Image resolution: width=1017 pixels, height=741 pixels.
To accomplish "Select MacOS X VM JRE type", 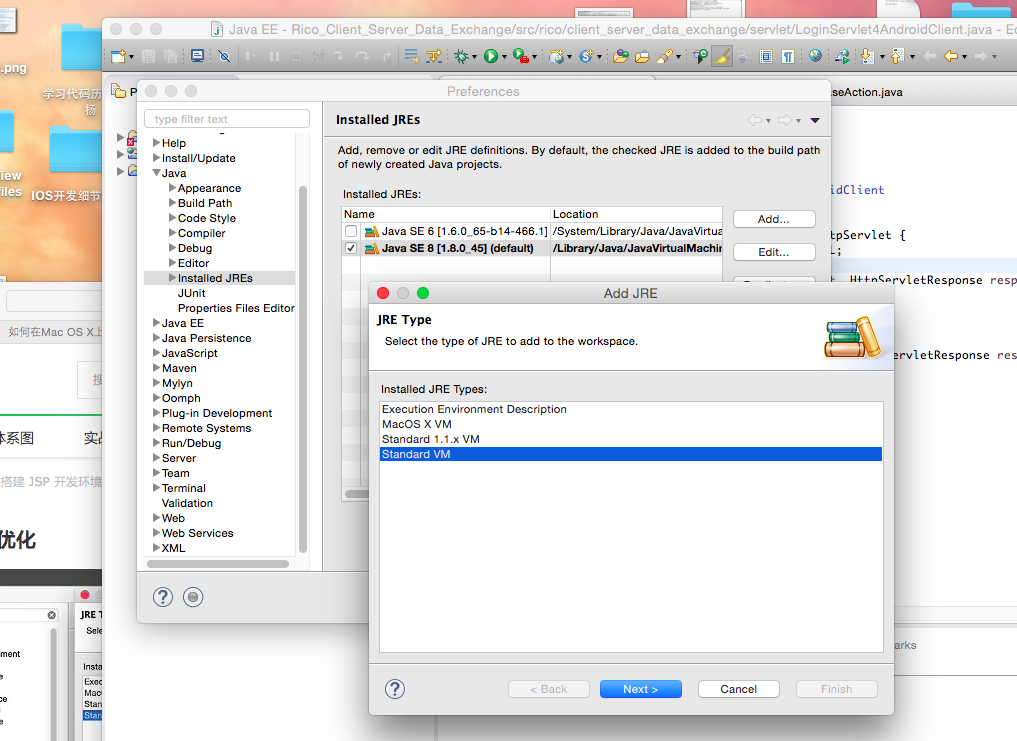I will click(630, 424).
